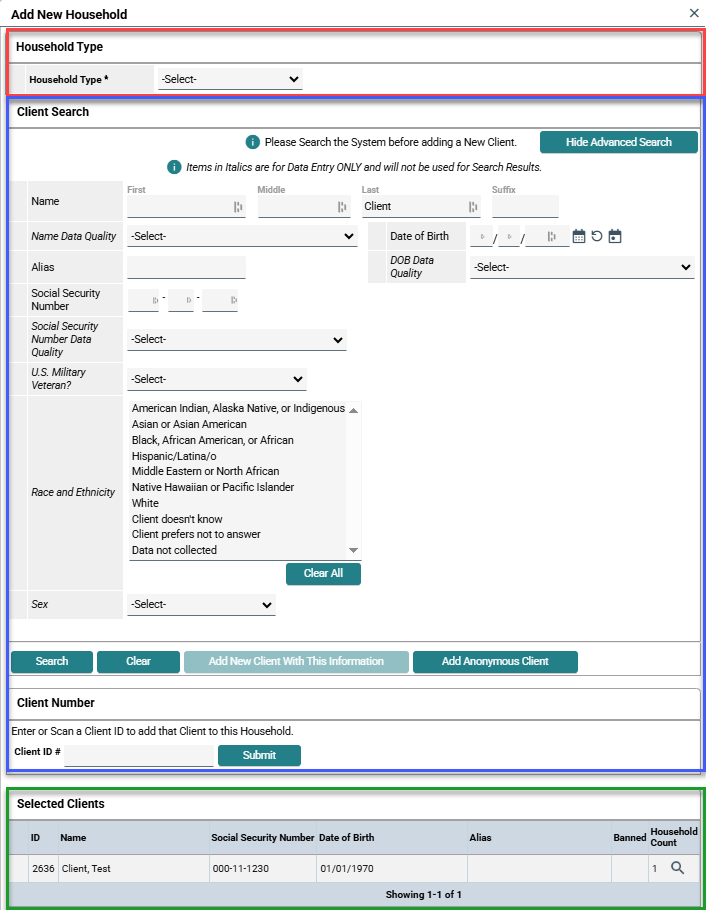Screen dimensions: 706x910
Task: Click the Client ID # input field
Action: pyautogui.click(x=139, y=755)
